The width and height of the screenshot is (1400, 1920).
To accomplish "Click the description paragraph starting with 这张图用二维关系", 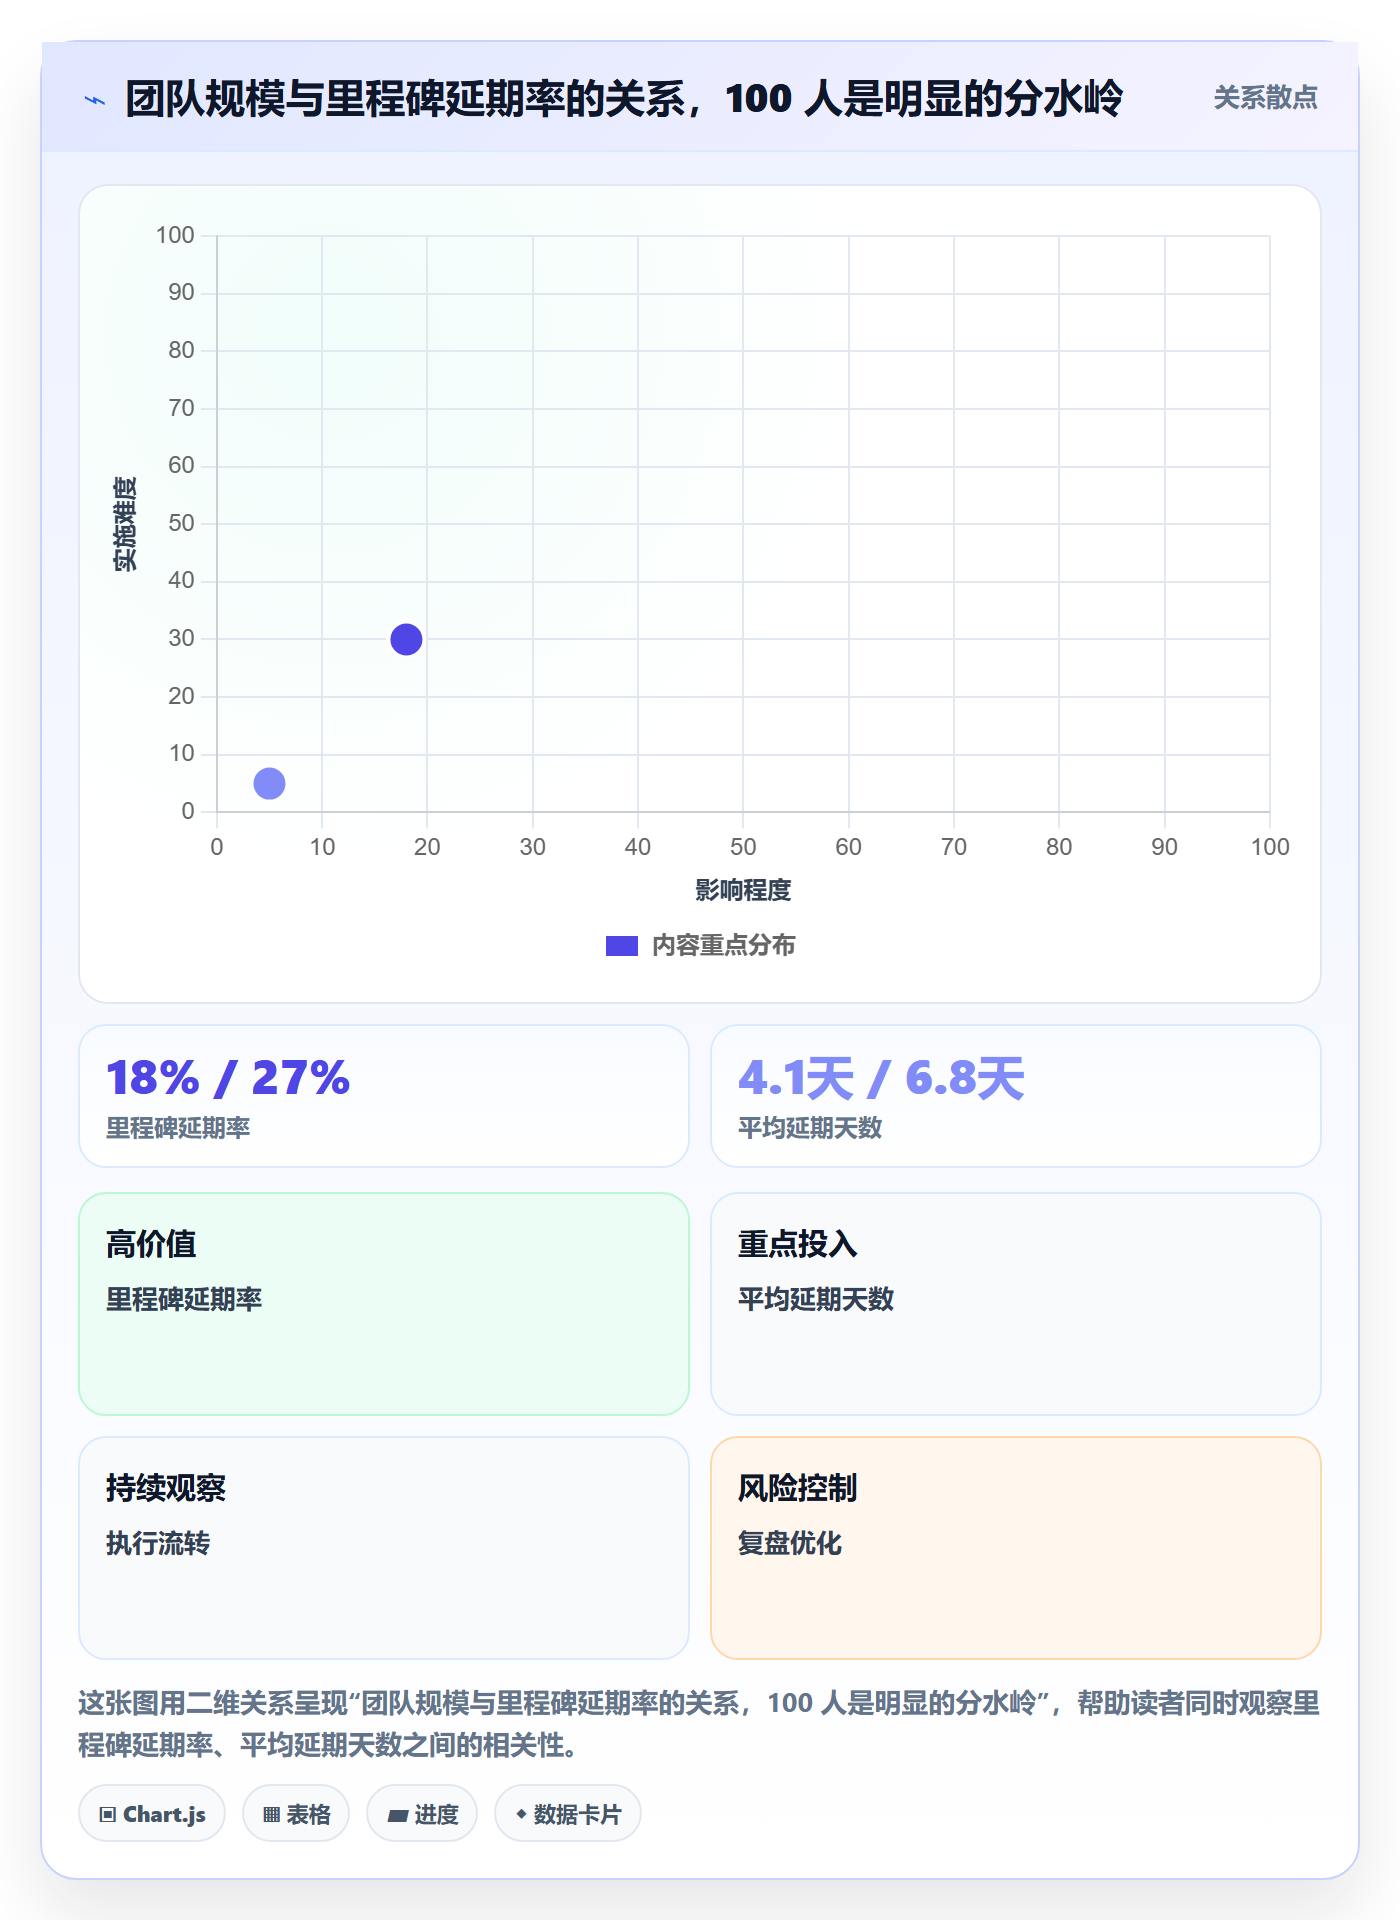I will click(699, 1724).
